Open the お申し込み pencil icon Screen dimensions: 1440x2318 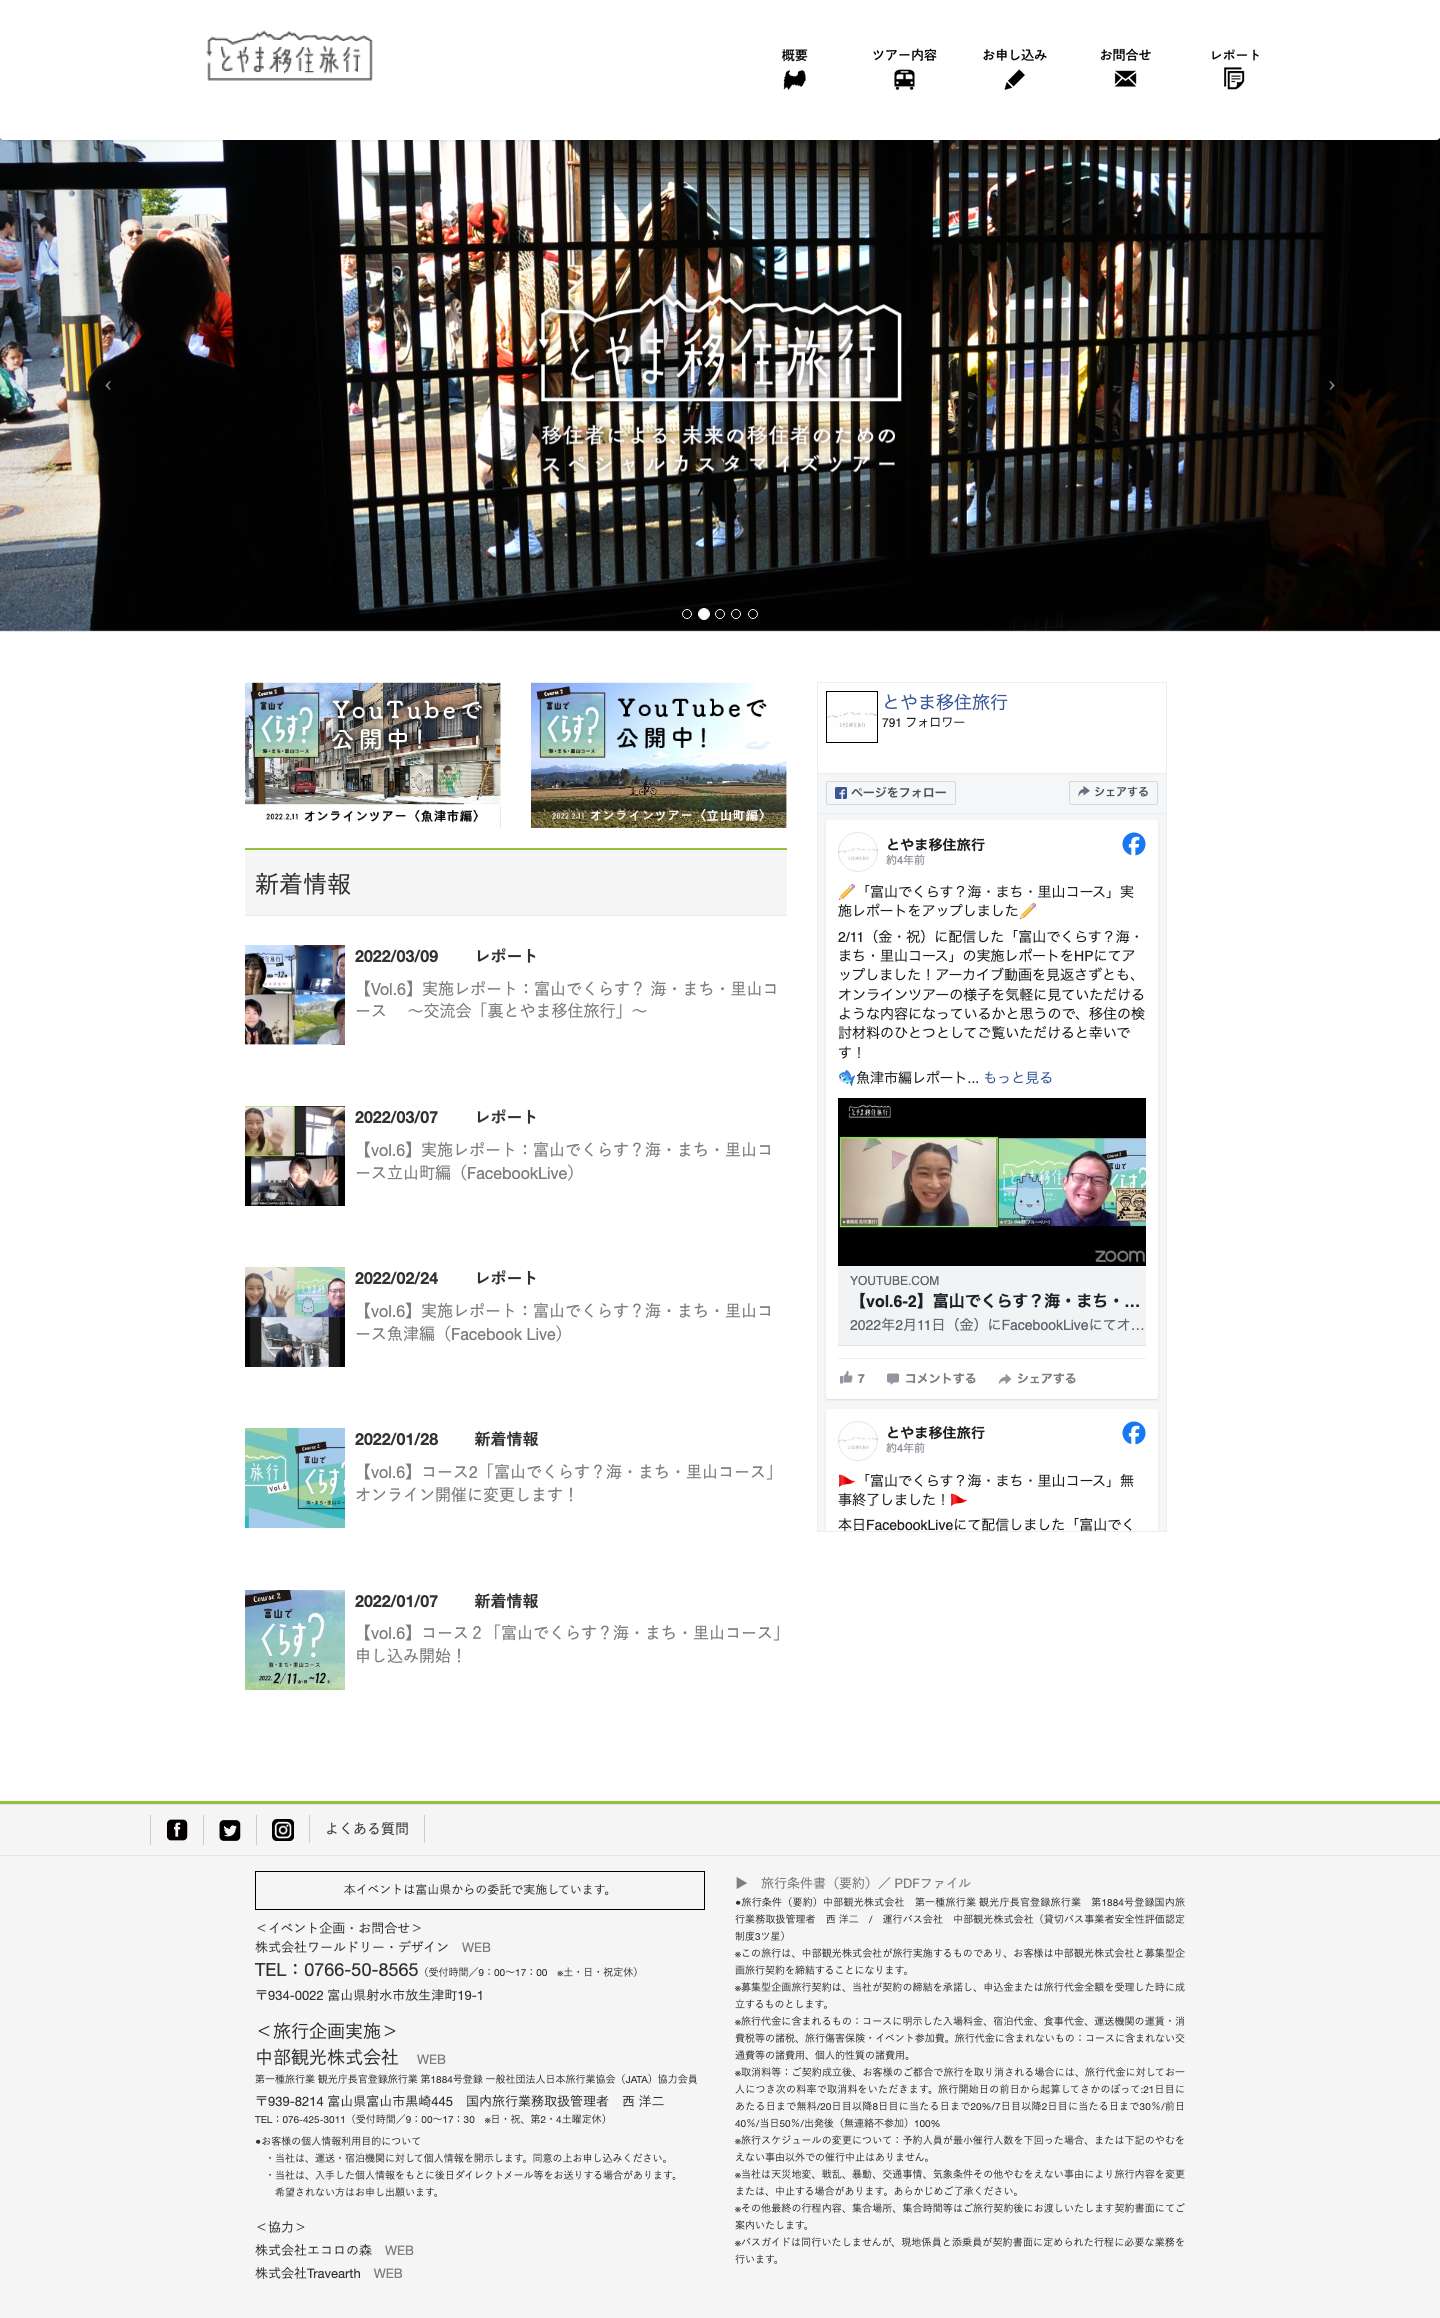(x=1014, y=79)
